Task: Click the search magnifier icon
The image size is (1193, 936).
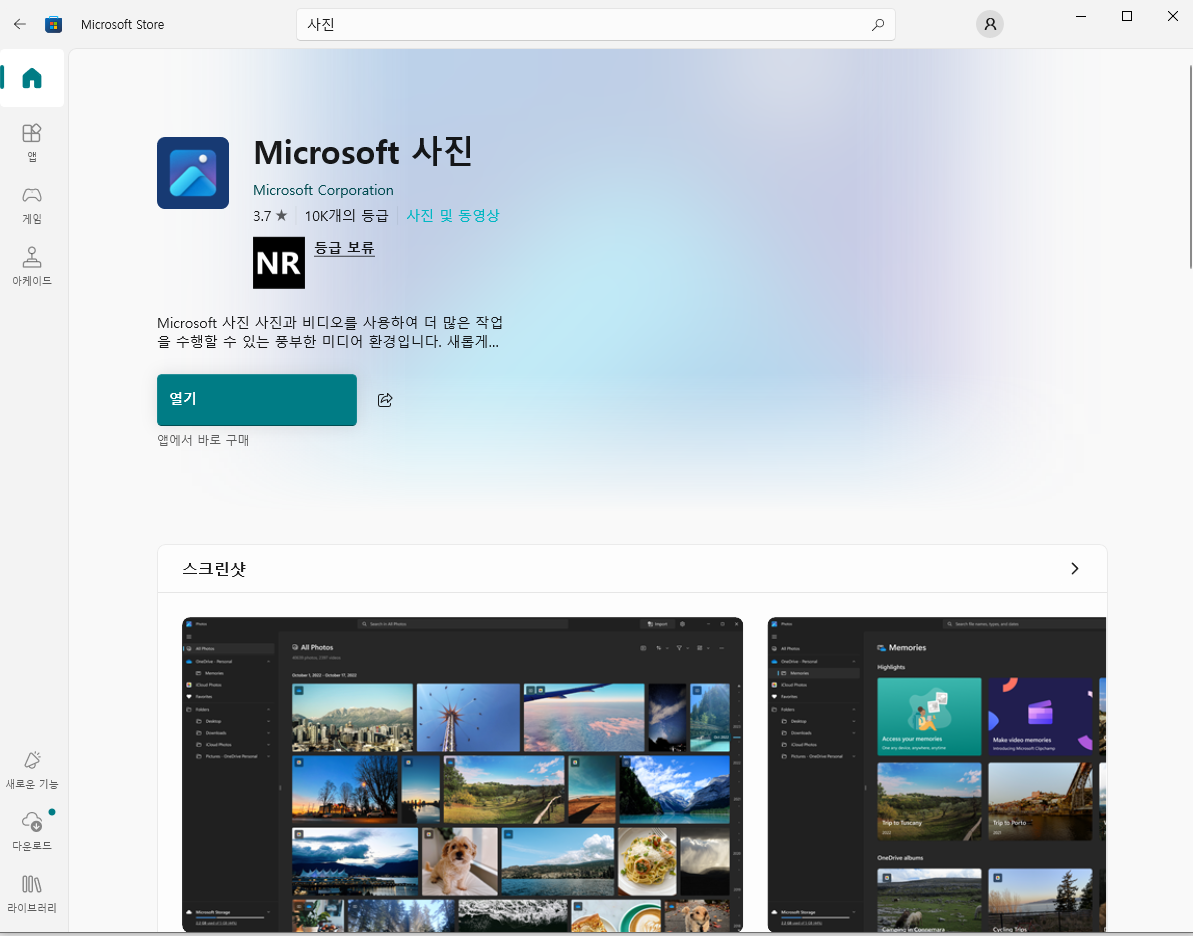Action: pyautogui.click(x=877, y=24)
